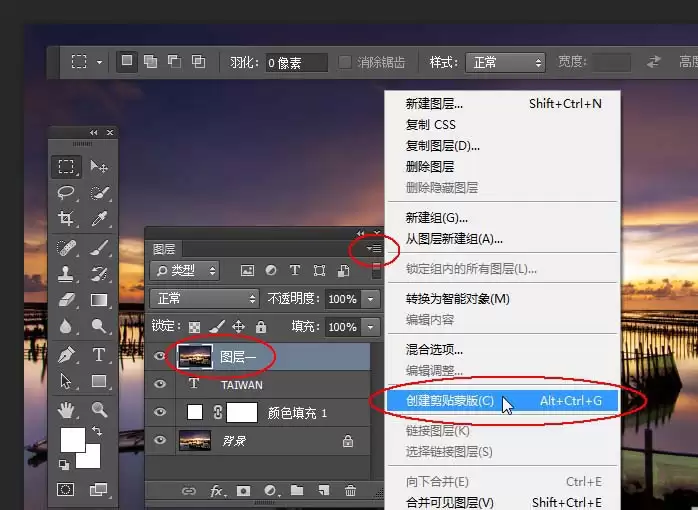Click the foreground color swatch
Image resolution: width=698 pixels, height=510 pixels.
(x=73, y=440)
